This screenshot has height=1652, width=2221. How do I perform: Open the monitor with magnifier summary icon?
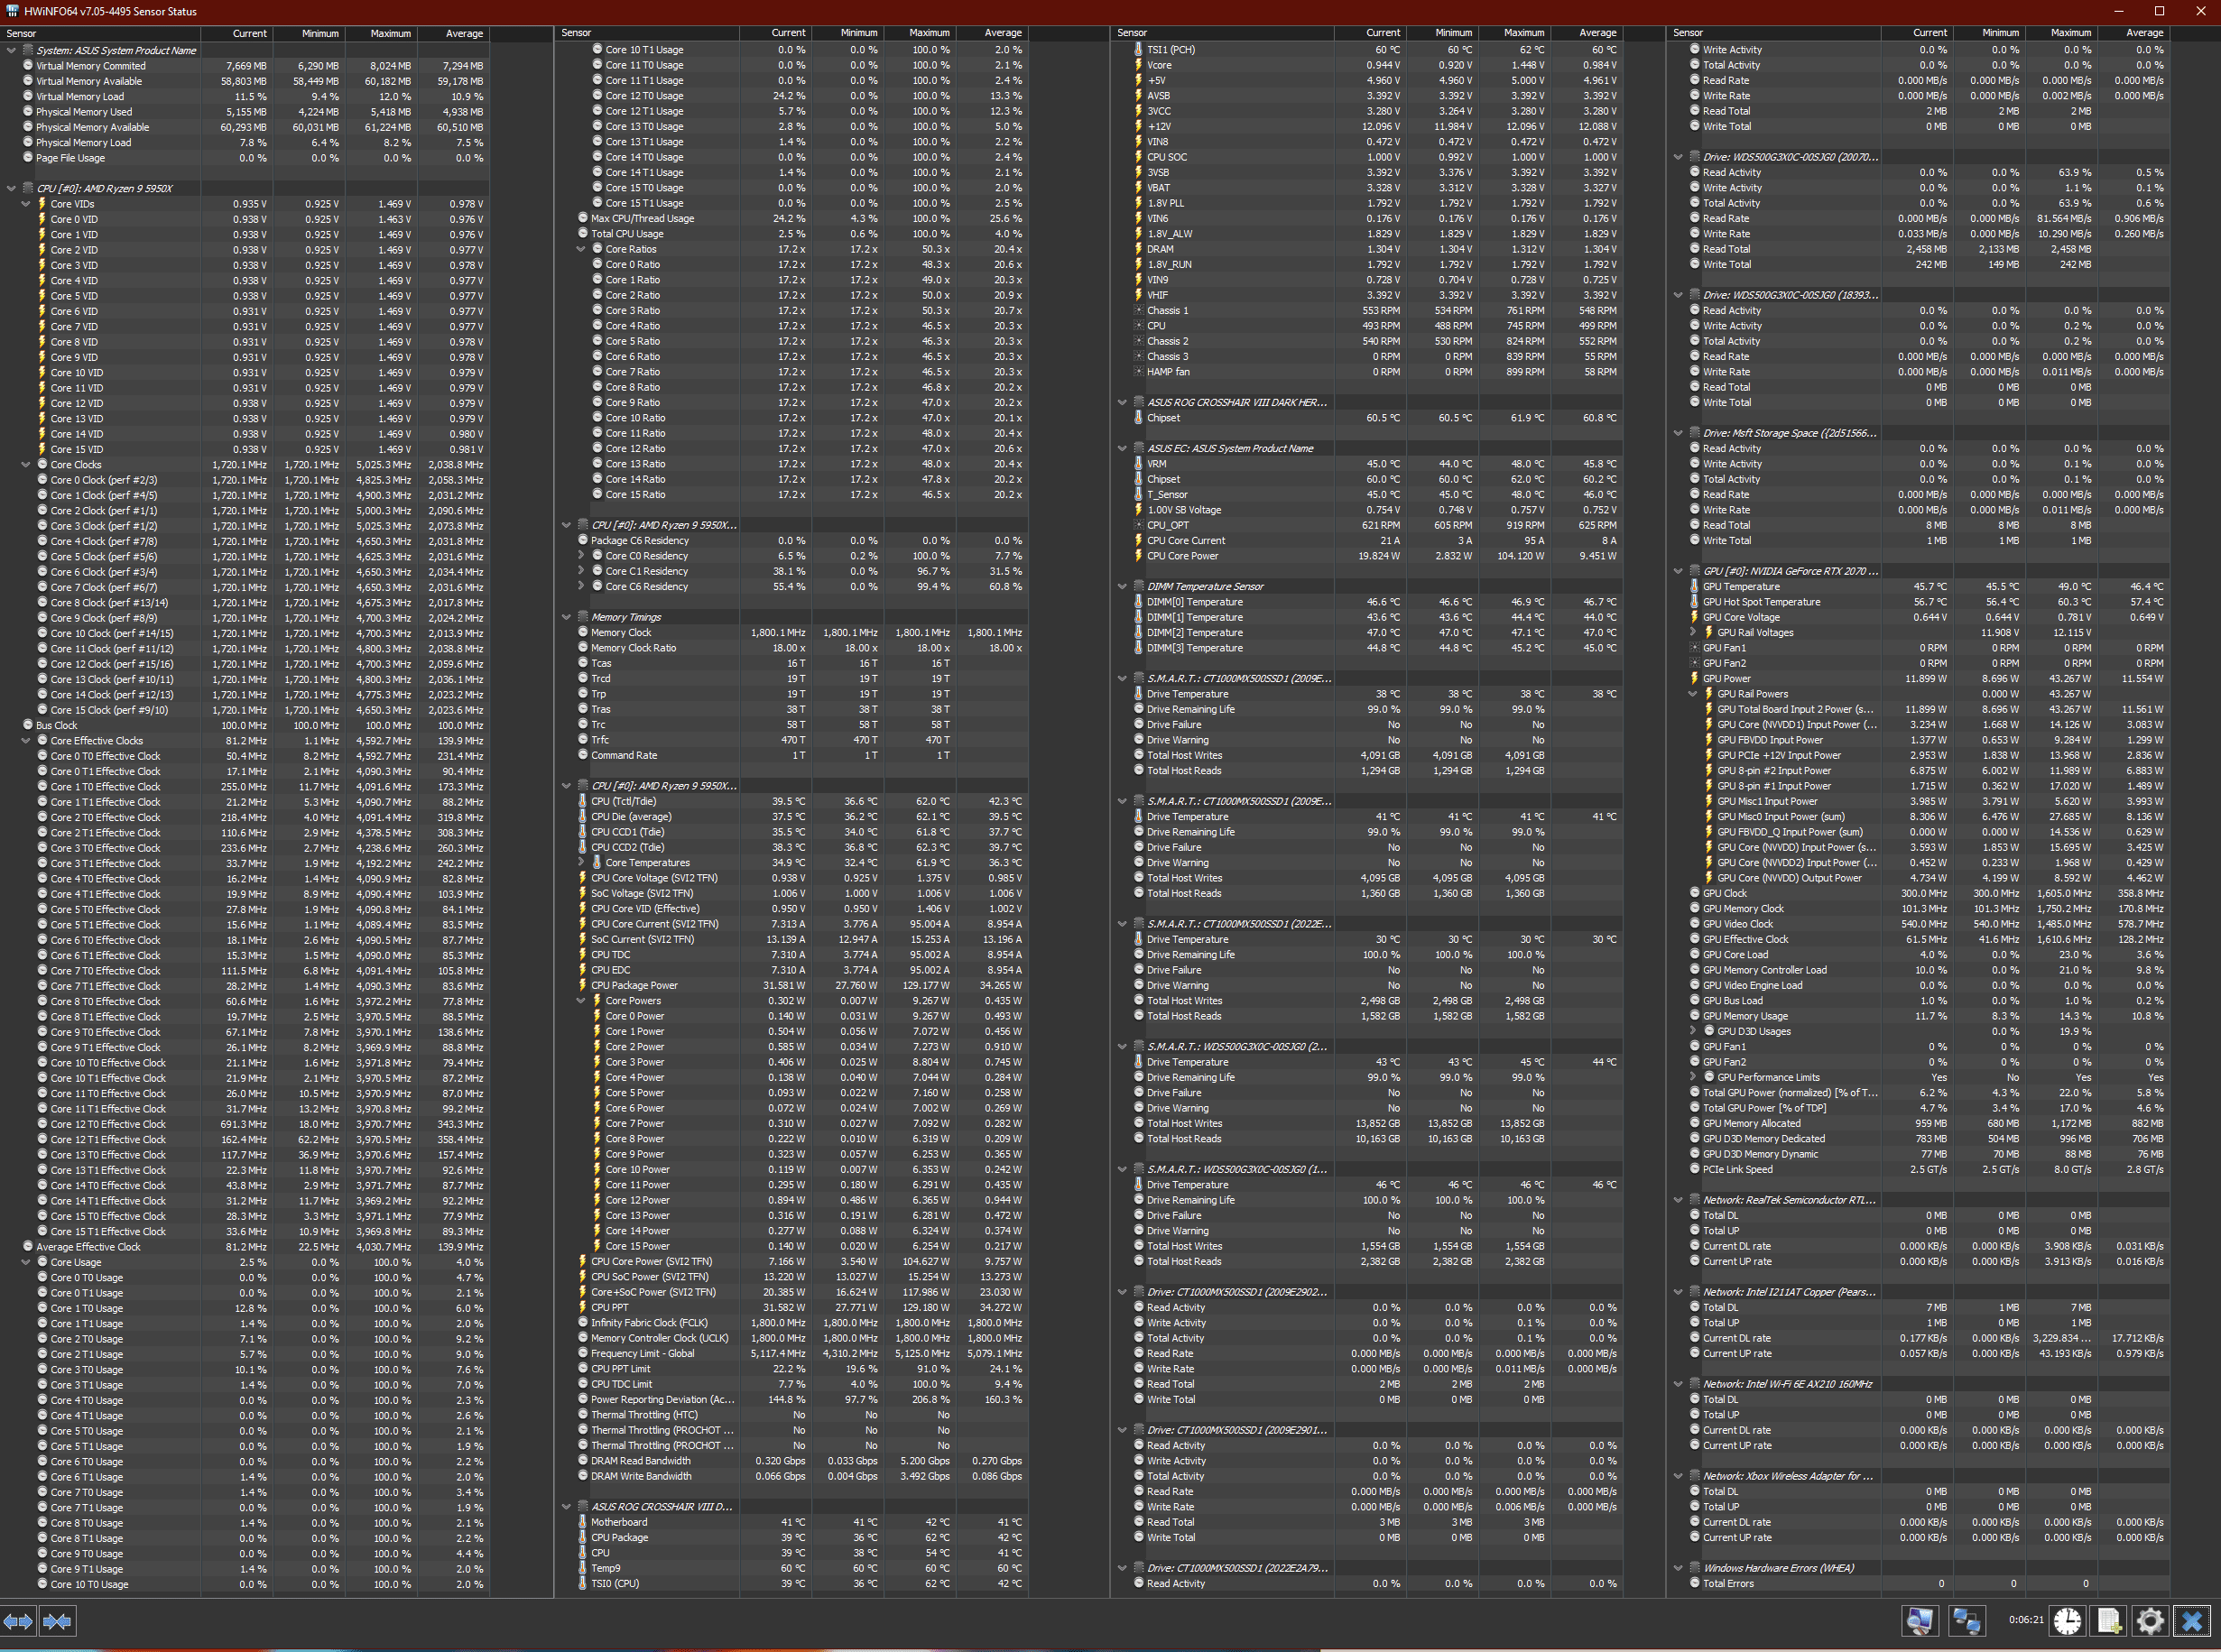pyautogui.click(x=1919, y=1621)
